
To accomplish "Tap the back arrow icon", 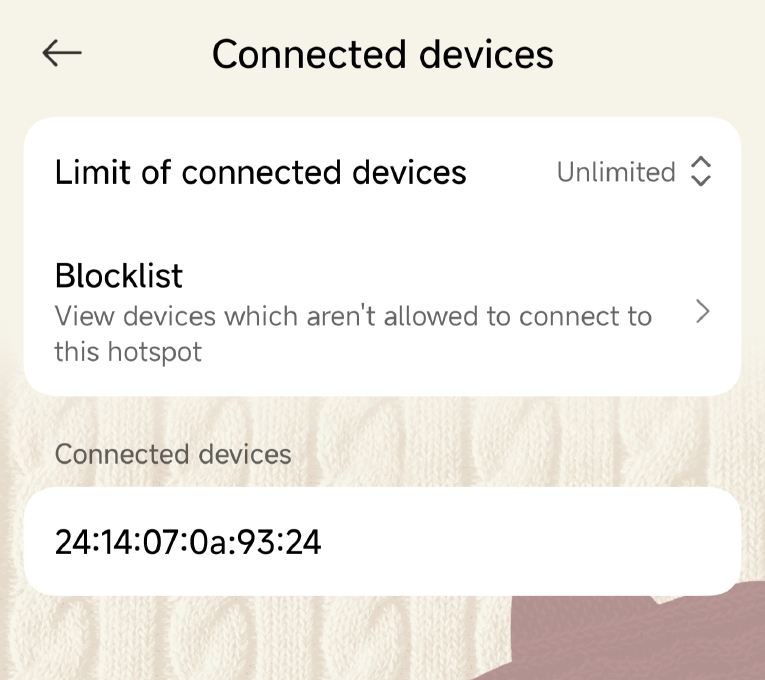I will [62, 54].
